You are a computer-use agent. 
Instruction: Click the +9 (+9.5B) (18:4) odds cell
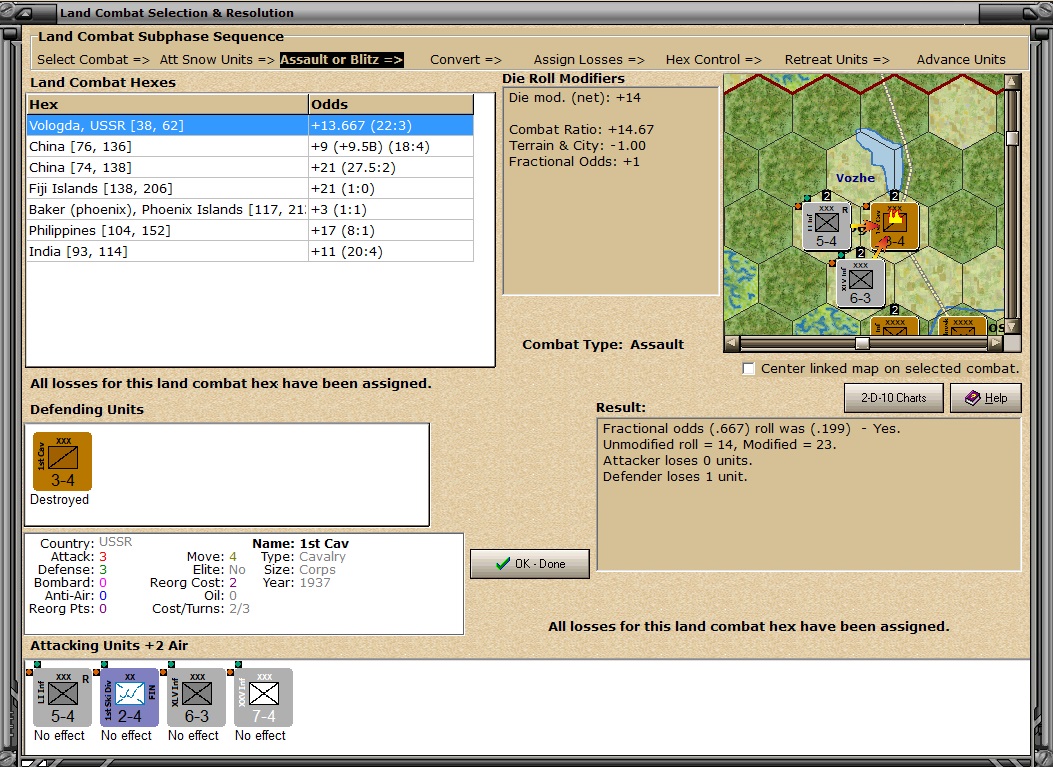(x=391, y=146)
